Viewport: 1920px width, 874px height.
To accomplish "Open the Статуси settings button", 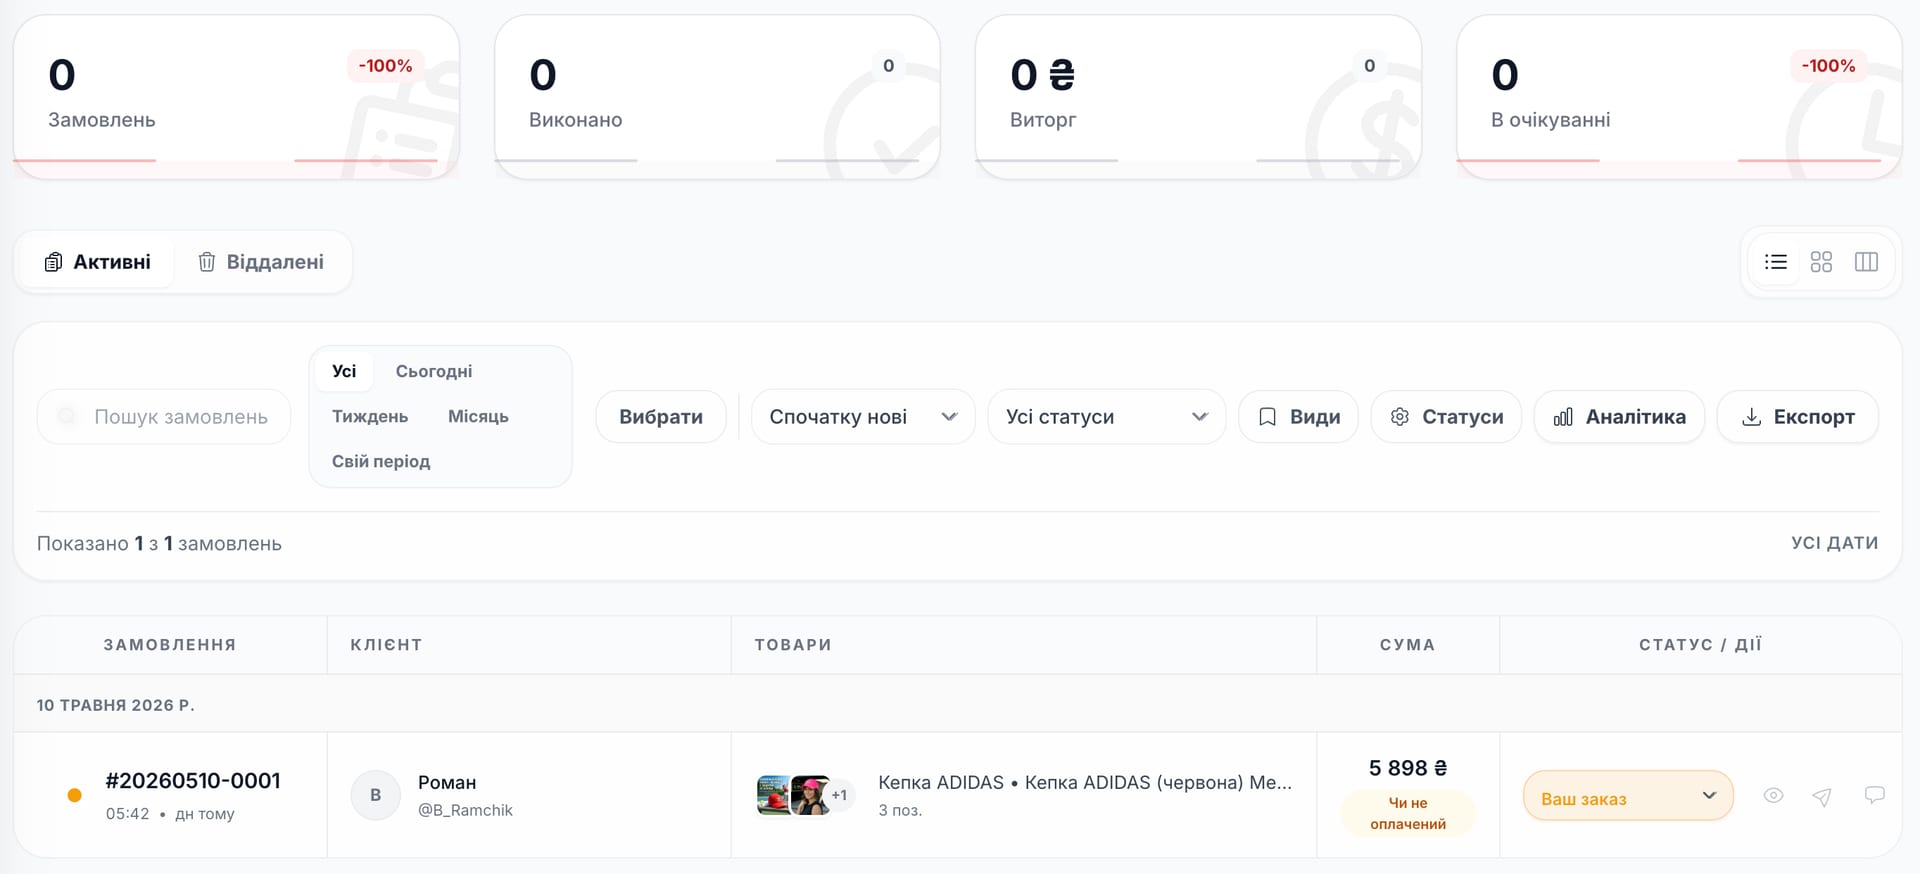I will pyautogui.click(x=1446, y=416).
